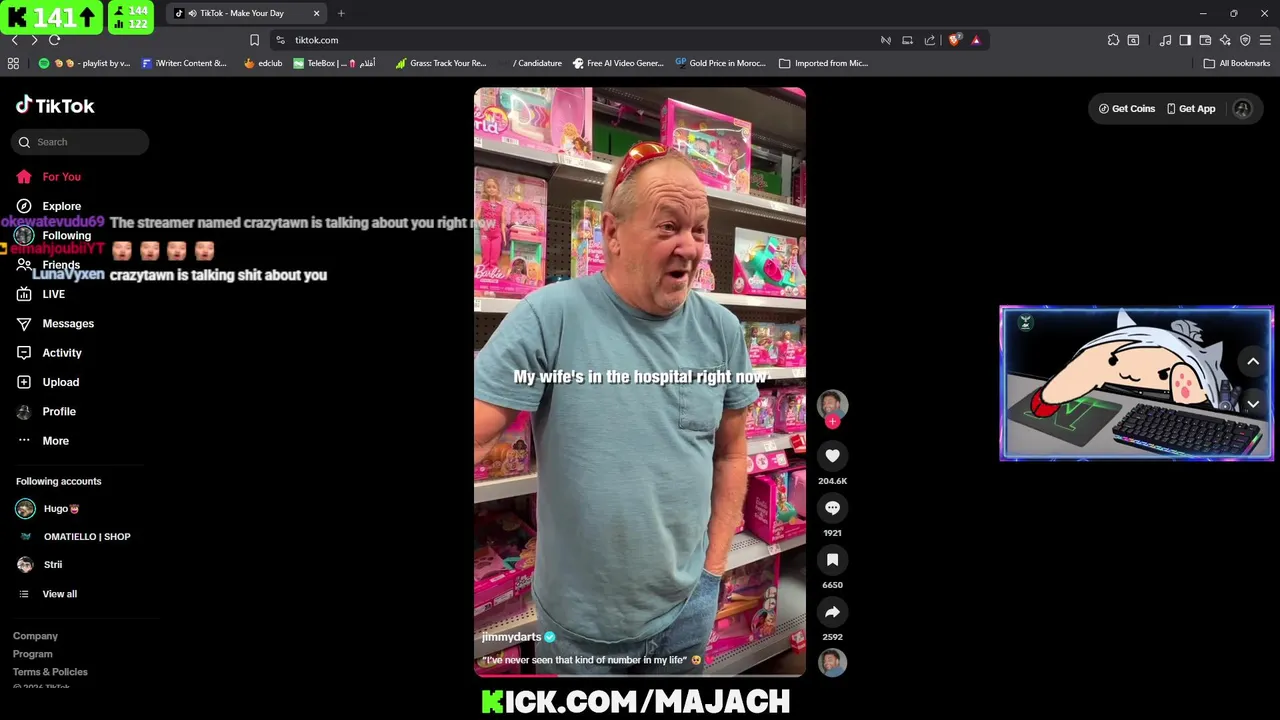Open the Gold Price in Moroc... bookmark
This screenshot has width=1280, height=720.
pos(720,63)
